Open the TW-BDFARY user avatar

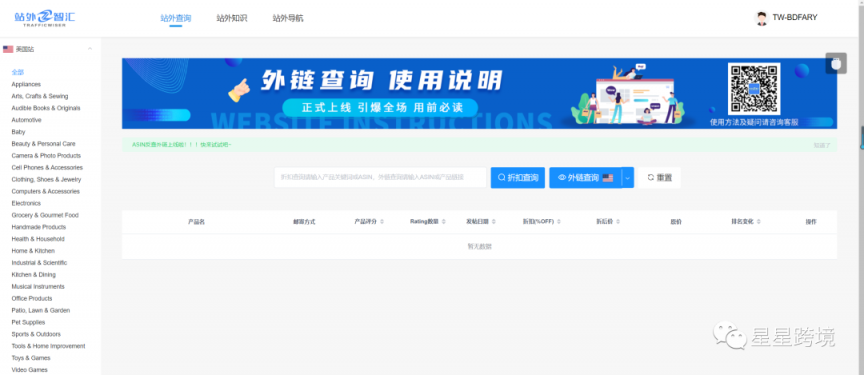click(762, 18)
